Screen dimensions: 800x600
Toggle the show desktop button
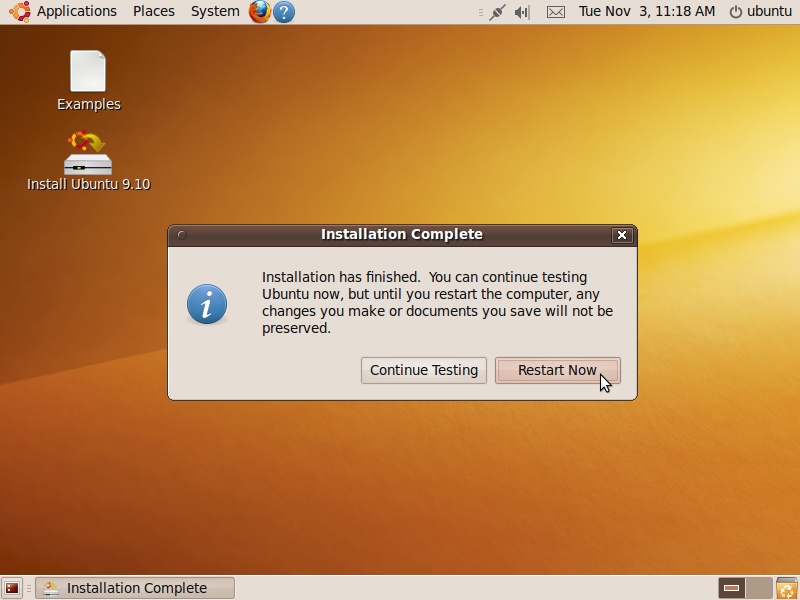[x=12, y=588]
